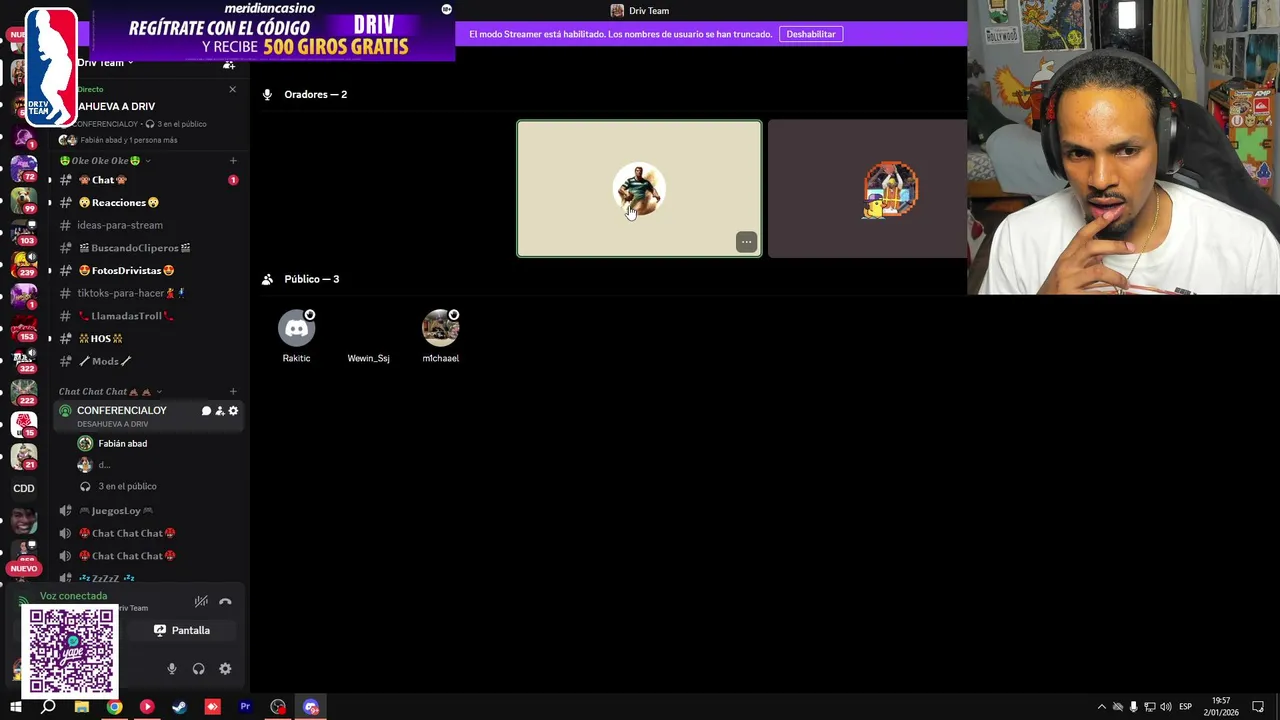Join the JuegosLoy voice channel
Image resolution: width=1280 pixels, height=720 pixels.
(x=148, y=511)
